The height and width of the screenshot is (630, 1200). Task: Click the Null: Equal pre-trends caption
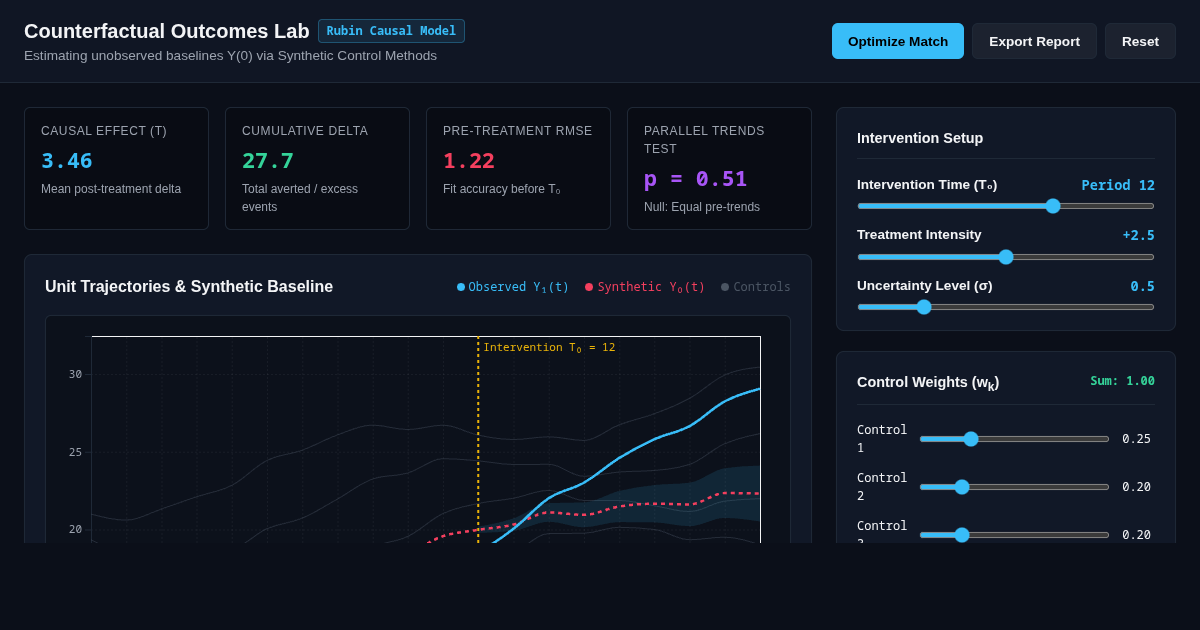pyautogui.click(x=702, y=207)
